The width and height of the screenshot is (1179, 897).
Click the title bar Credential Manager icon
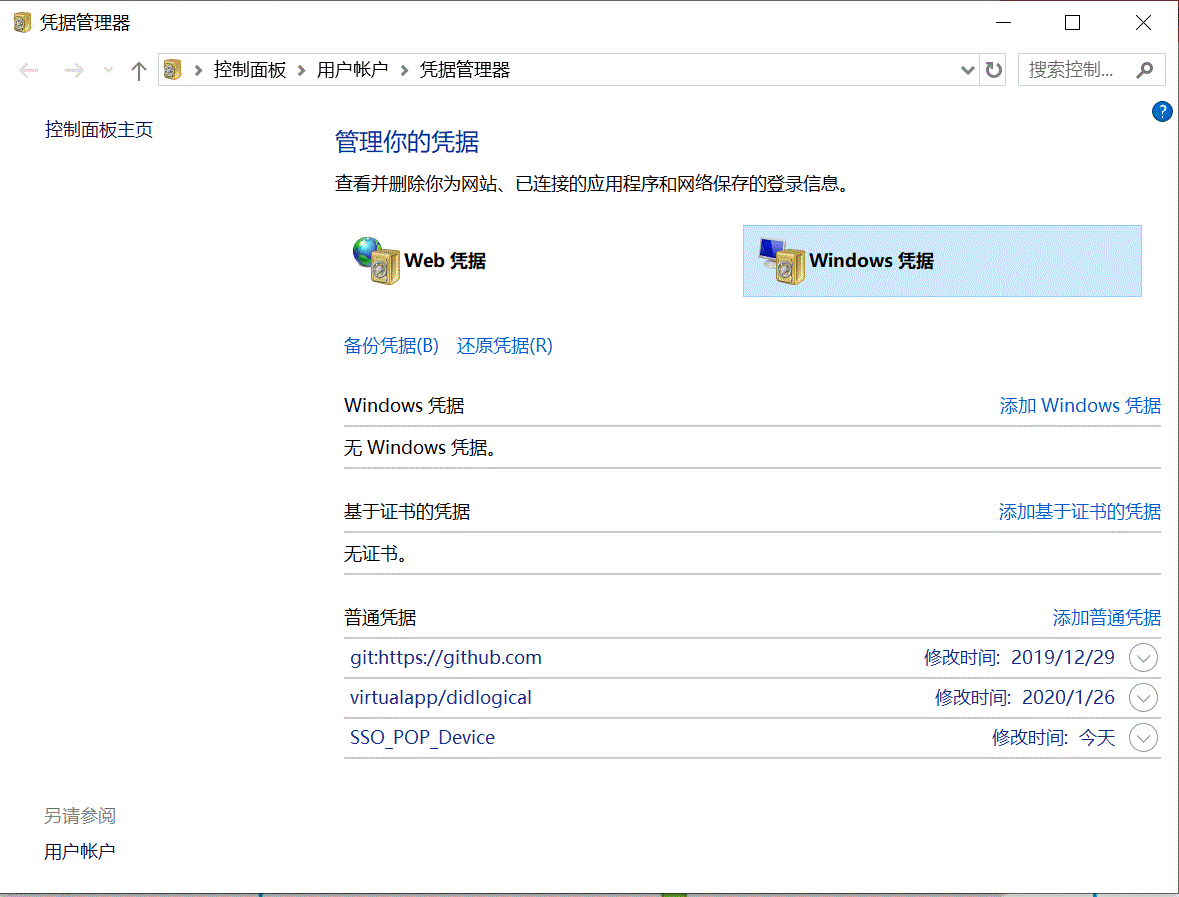point(23,23)
